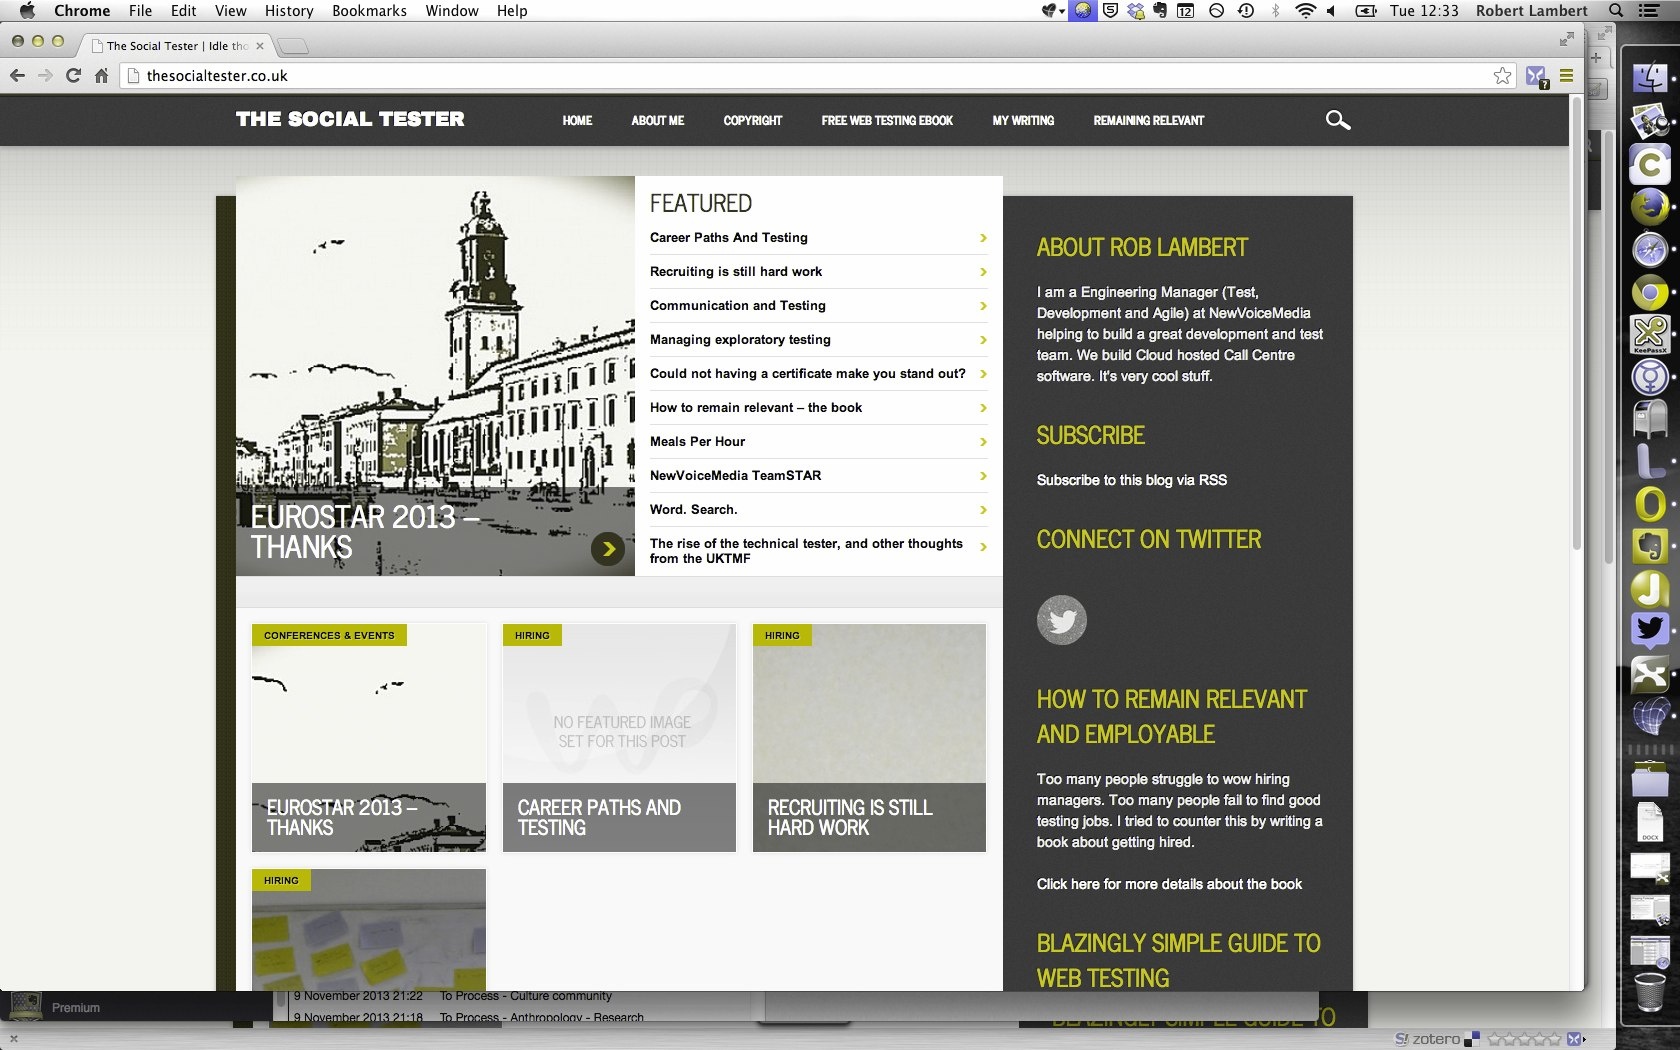Bookmark this page with the star icon
The width and height of the screenshot is (1680, 1050).
(x=1502, y=76)
